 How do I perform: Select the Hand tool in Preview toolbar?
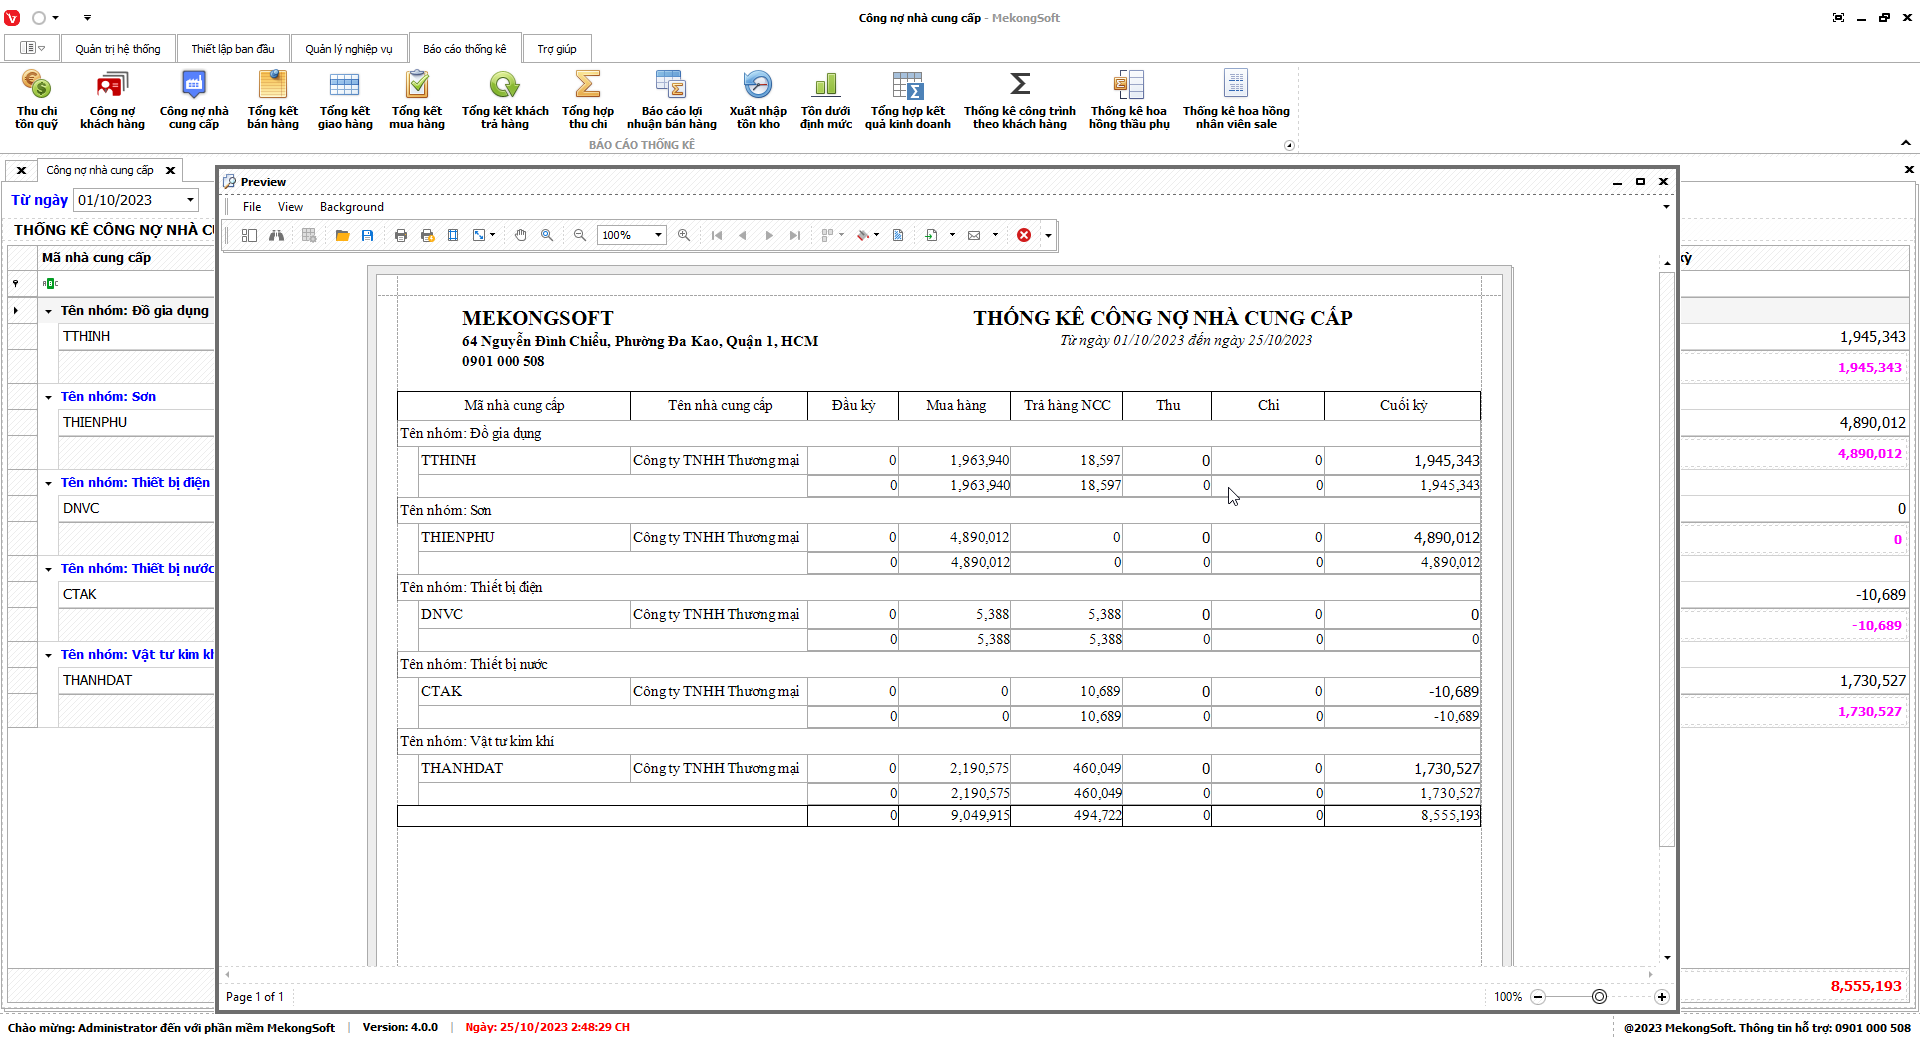click(520, 235)
